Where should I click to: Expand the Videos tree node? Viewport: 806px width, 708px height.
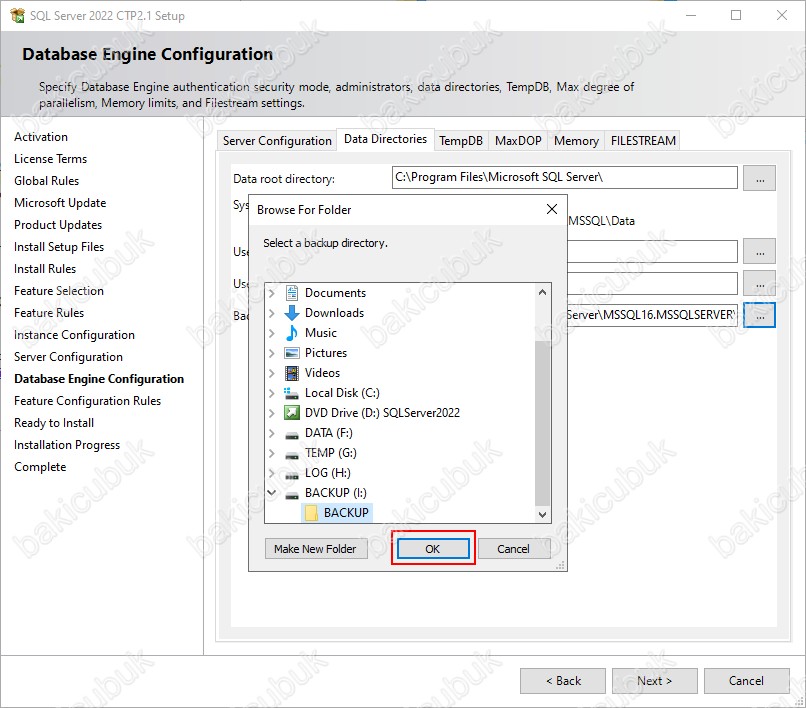click(272, 373)
